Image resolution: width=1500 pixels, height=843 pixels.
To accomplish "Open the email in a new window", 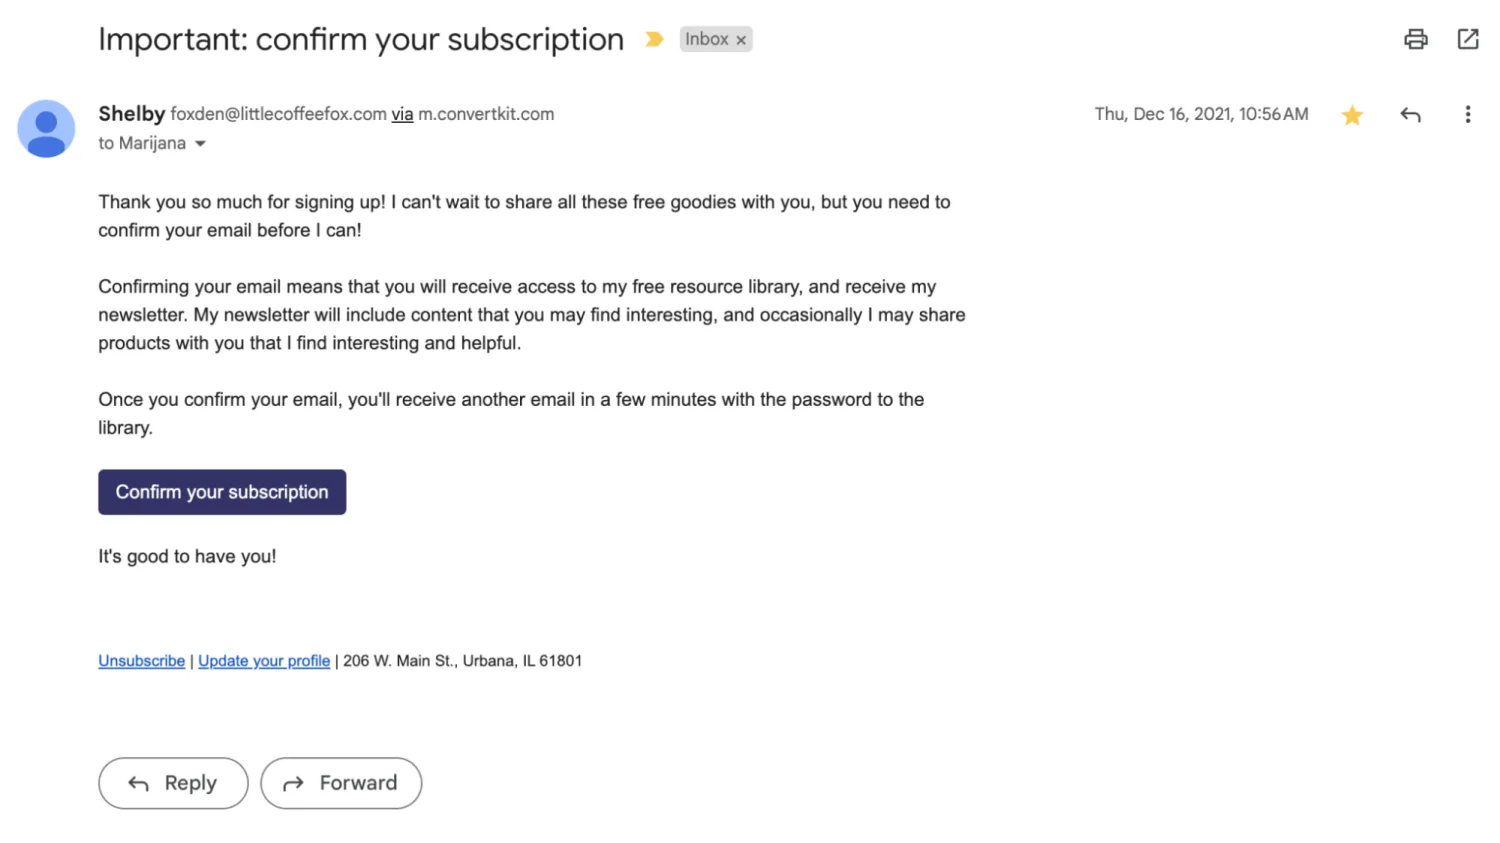I will tap(1467, 39).
